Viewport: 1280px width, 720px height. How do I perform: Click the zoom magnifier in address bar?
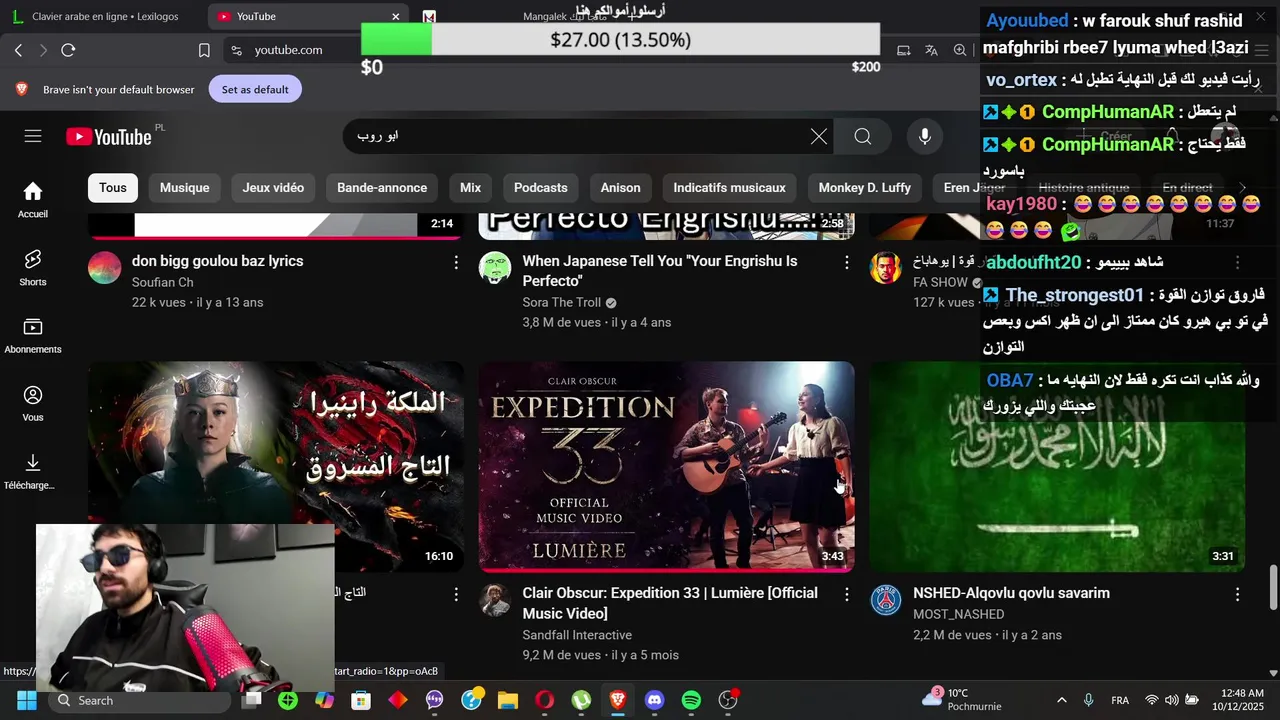(x=960, y=50)
